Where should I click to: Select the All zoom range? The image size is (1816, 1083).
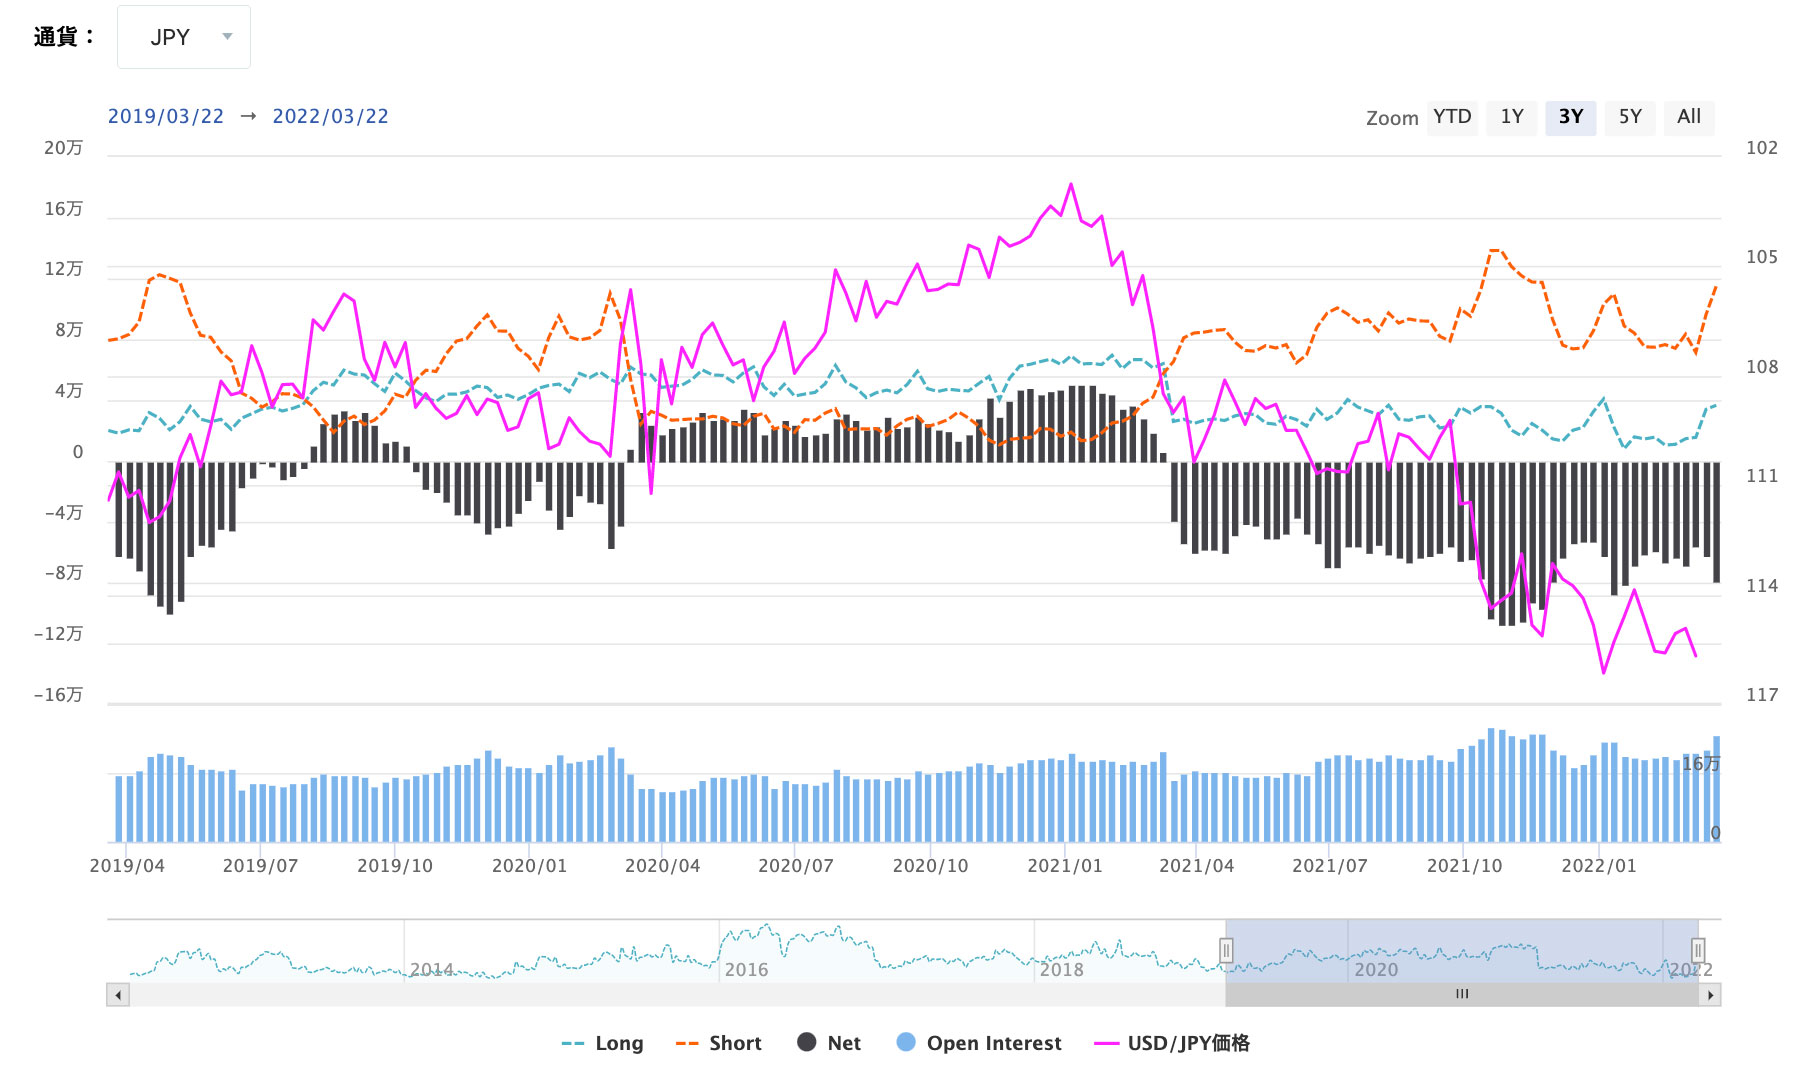coord(1689,117)
